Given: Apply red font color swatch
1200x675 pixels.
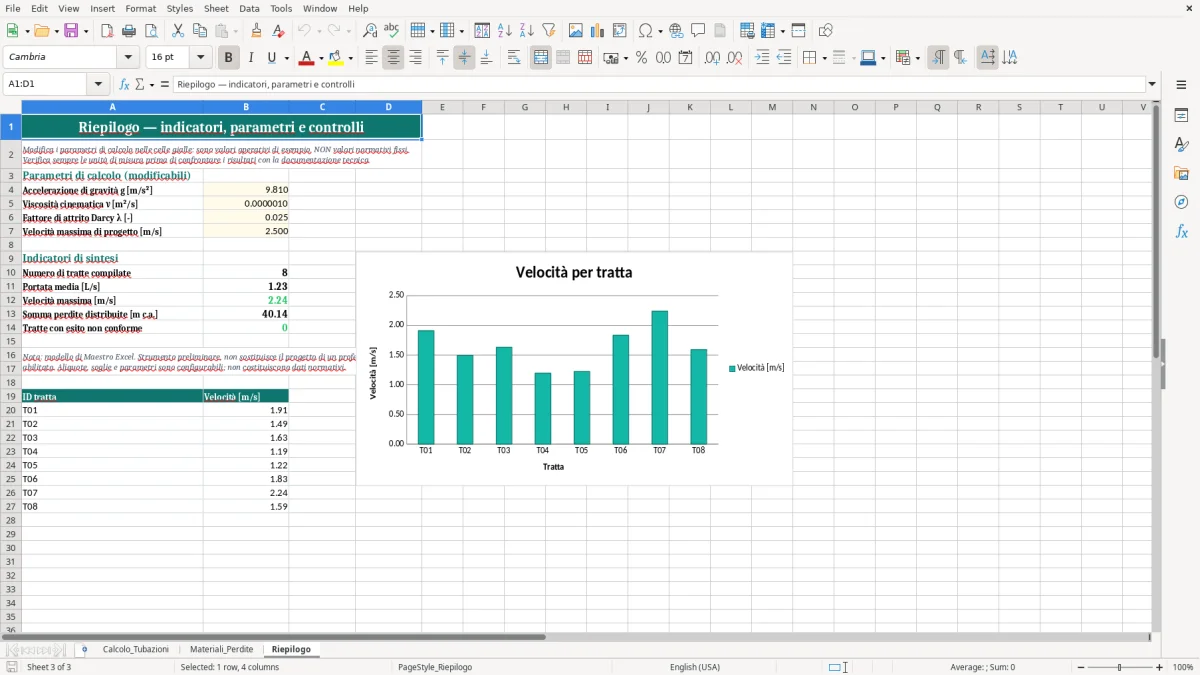Looking at the screenshot, I should pyautogui.click(x=307, y=58).
